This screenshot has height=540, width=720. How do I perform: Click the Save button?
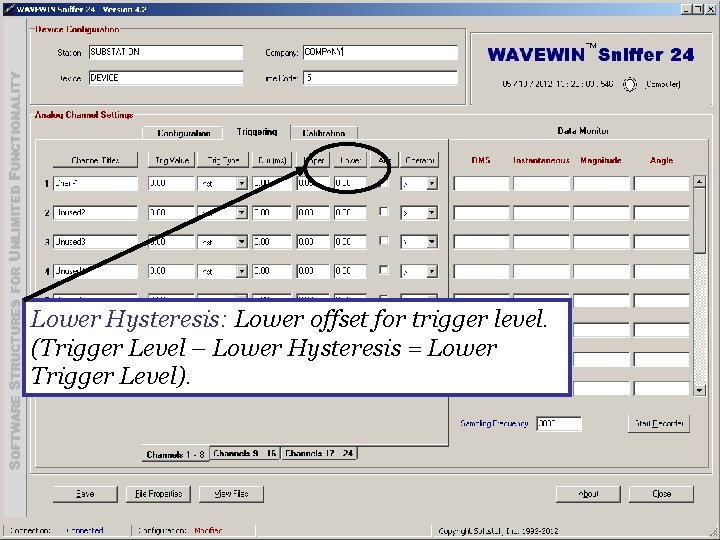[85, 494]
